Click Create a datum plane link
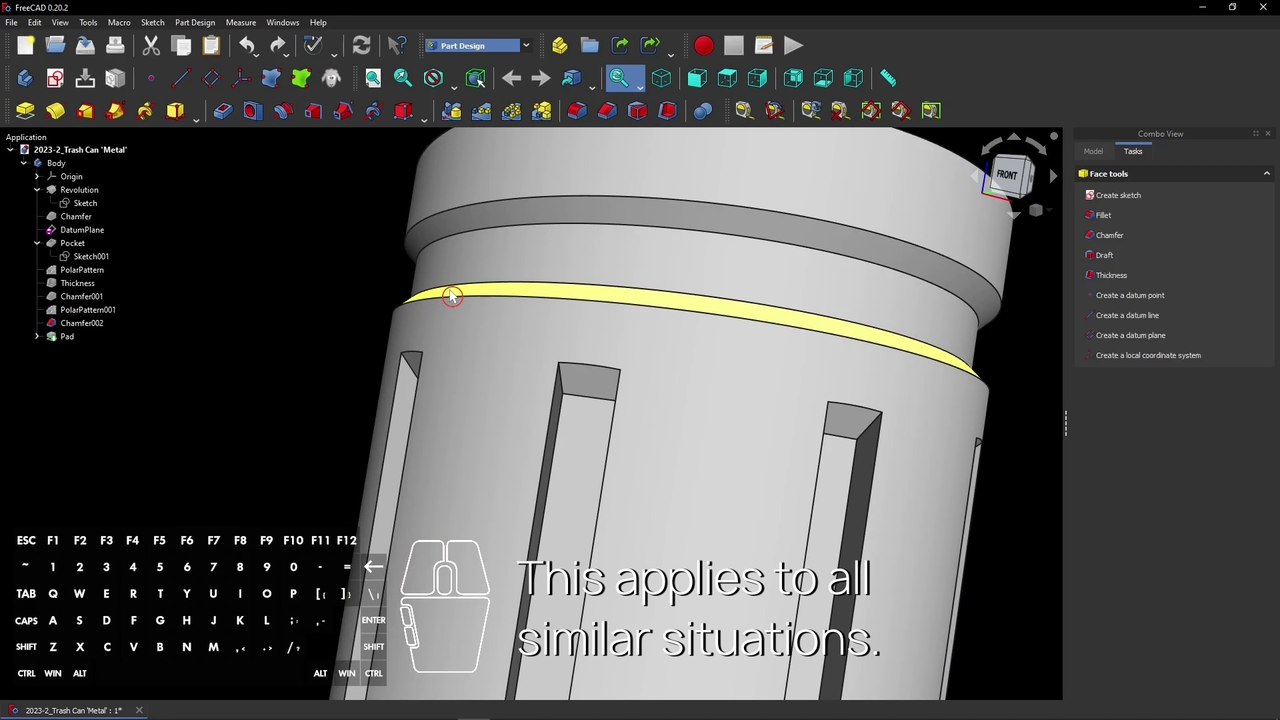The width and height of the screenshot is (1280, 720). click(x=1130, y=335)
